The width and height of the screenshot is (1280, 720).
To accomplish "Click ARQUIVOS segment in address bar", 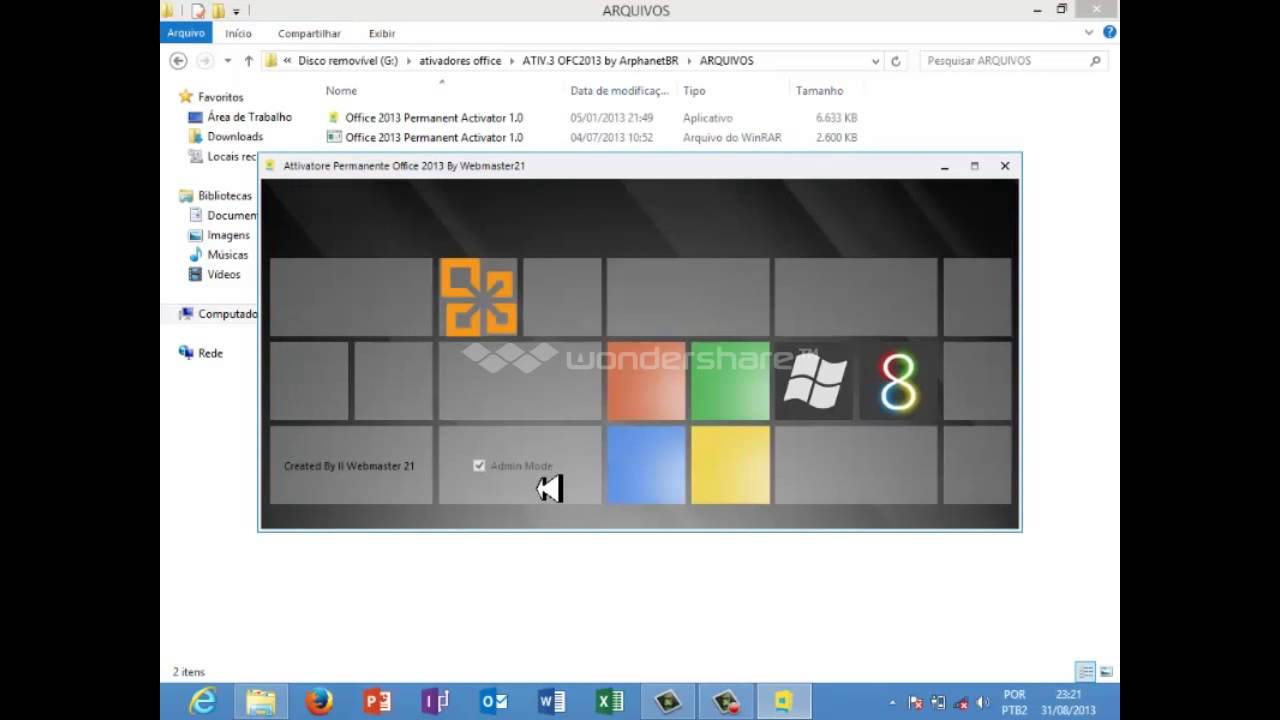I will 726,61.
